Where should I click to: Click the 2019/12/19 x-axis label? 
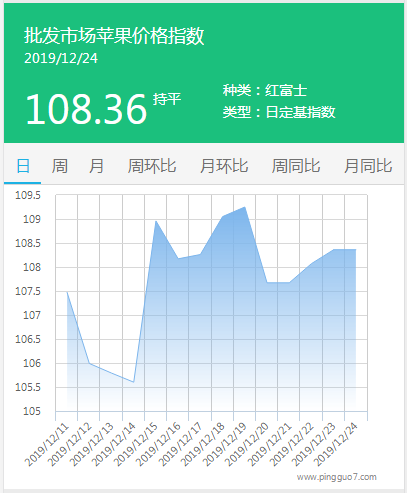click(x=225, y=444)
